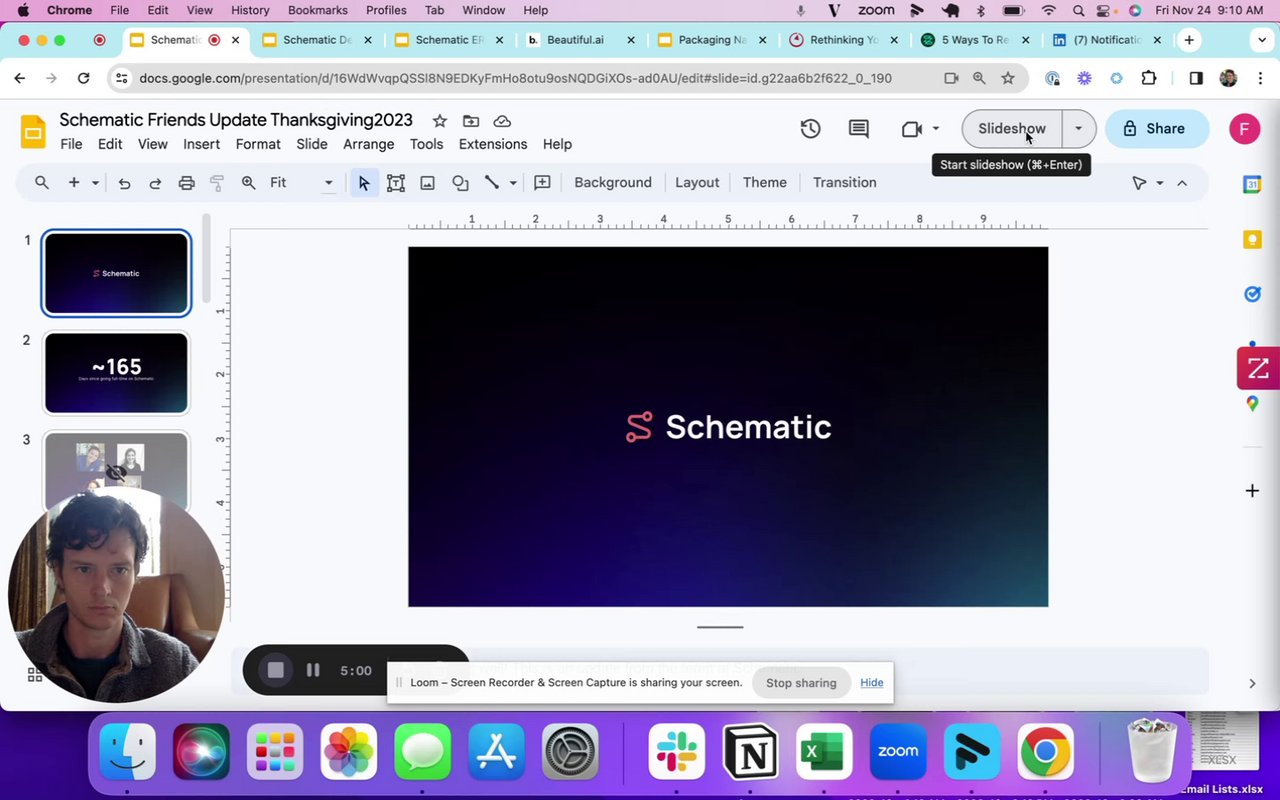The width and height of the screenshot is (1280, 800).
Task: Open the Format menu
Action: point(258,144)
